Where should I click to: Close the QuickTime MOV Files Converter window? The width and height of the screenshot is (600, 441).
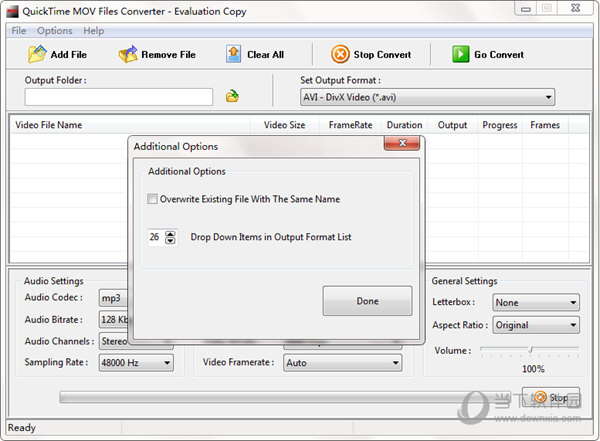tap(575, 8)
